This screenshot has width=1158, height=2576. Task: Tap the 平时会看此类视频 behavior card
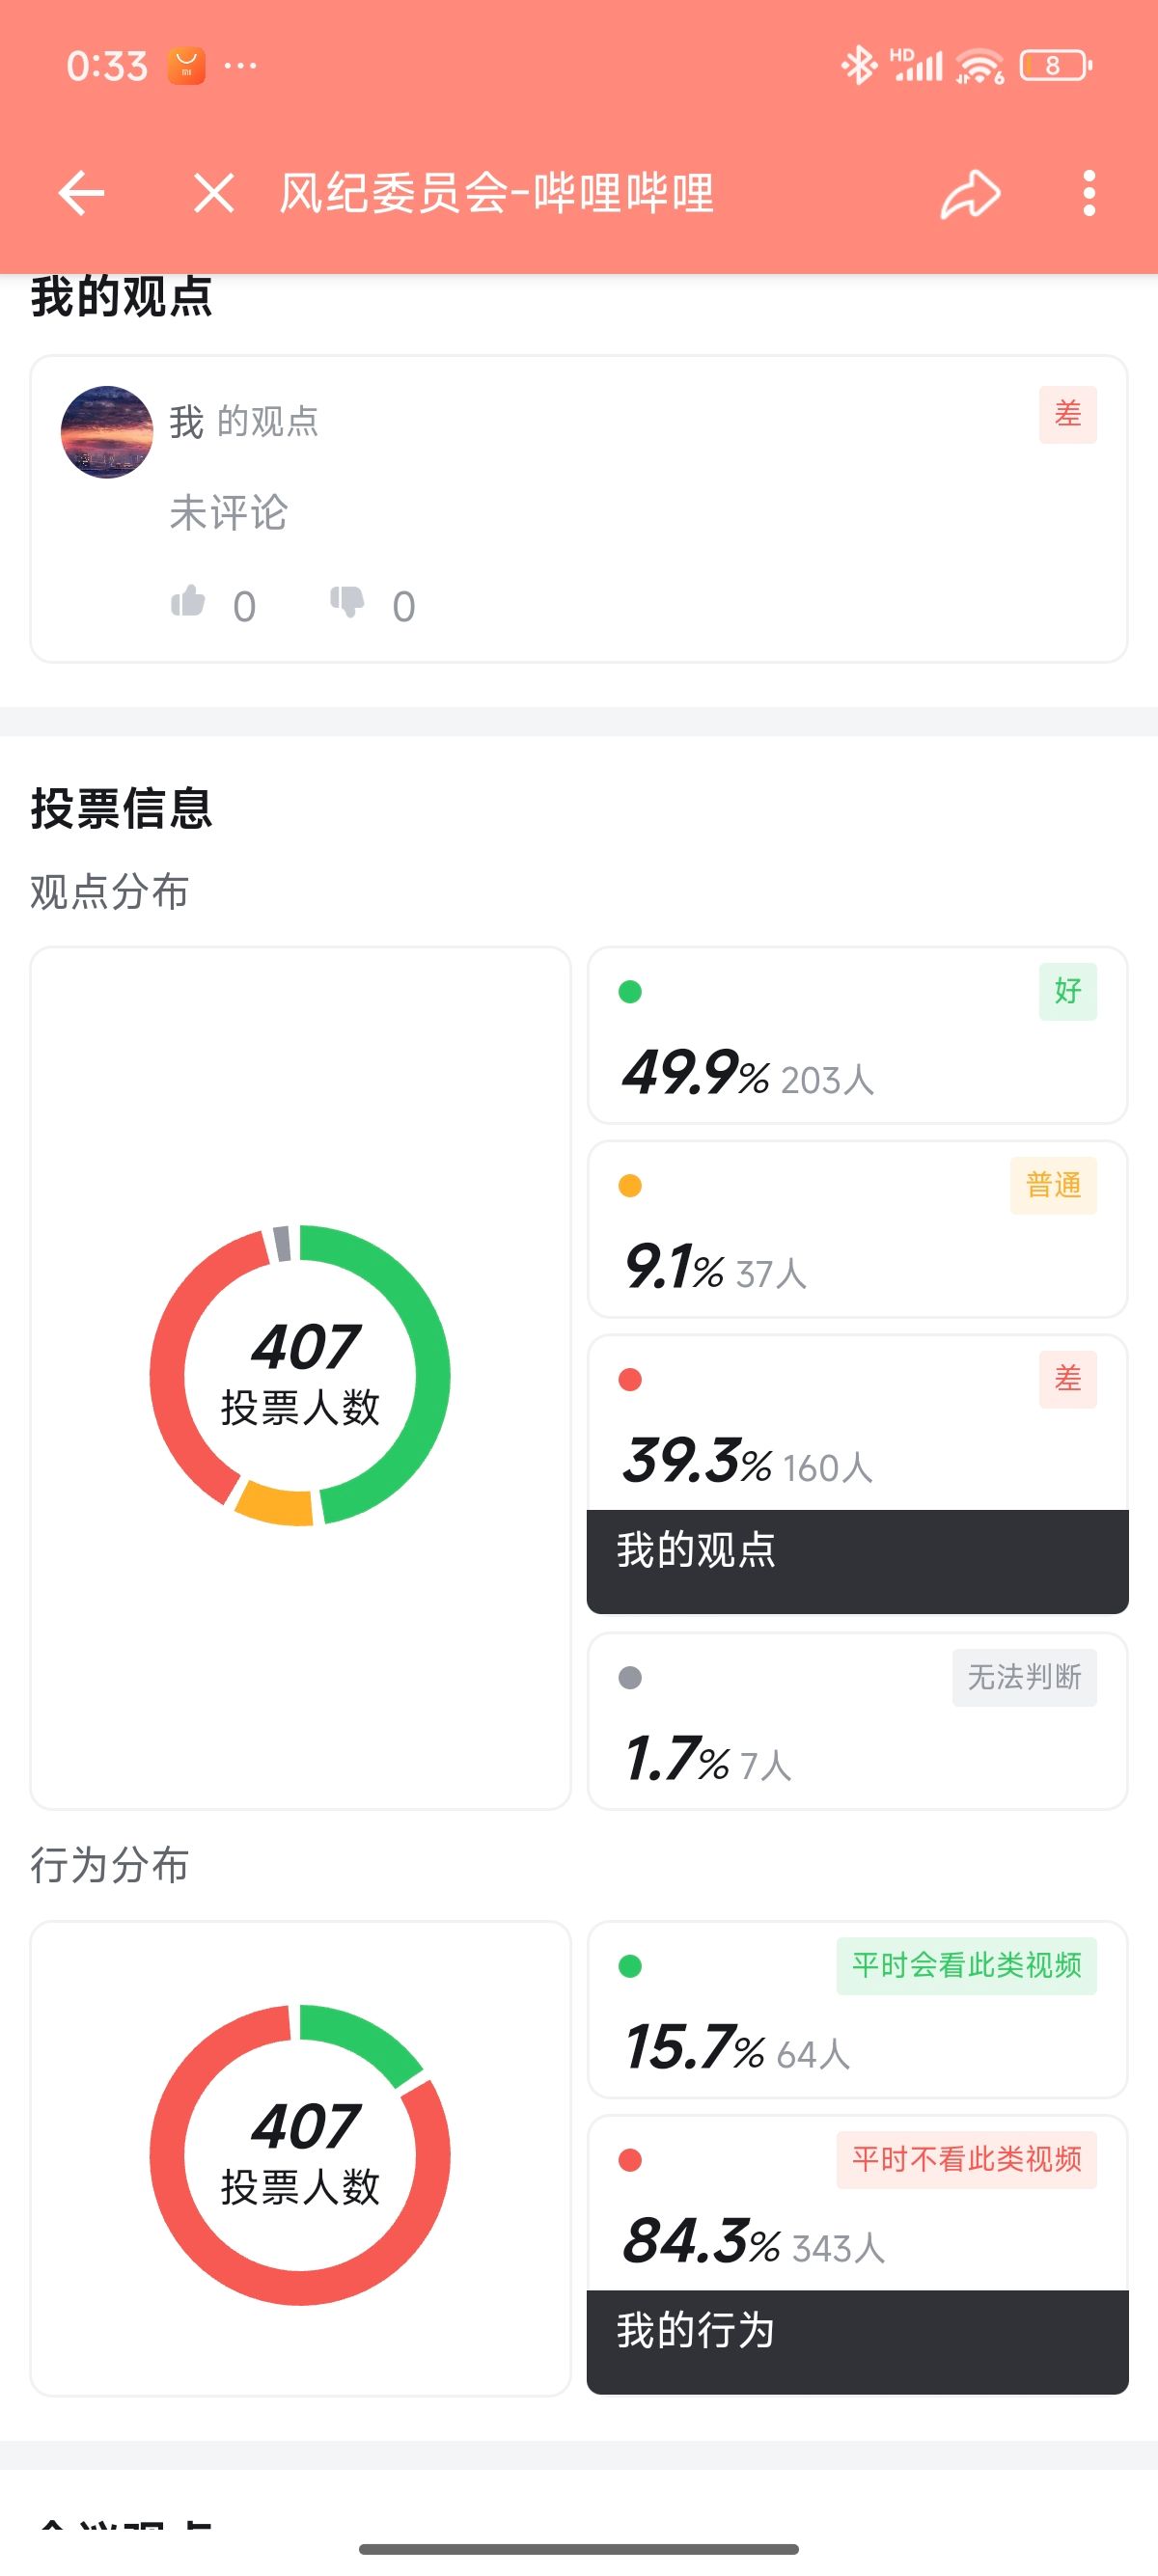tap(857, 2009)
